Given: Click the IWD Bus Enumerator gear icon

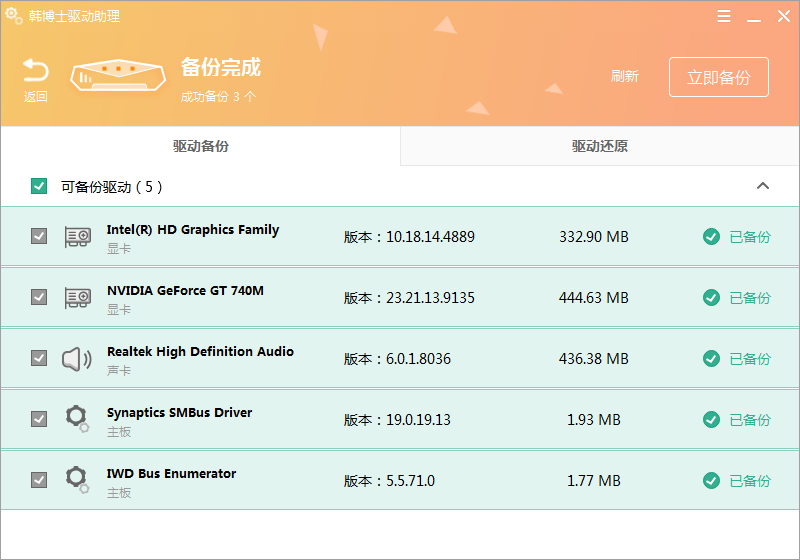Looking at the screenshot, I should tap(77, 480).
